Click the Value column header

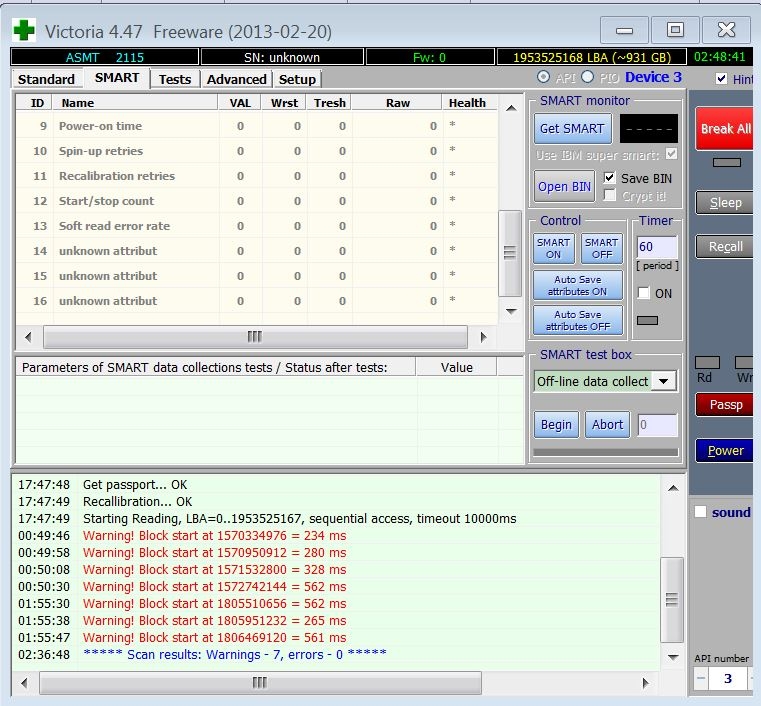456,367
